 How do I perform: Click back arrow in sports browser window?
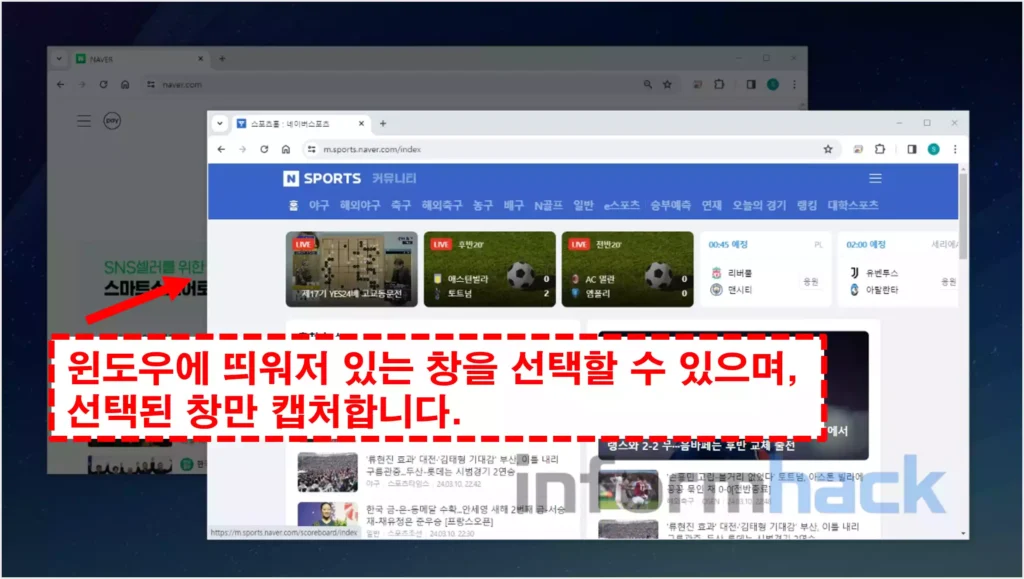tap(221, 149)
